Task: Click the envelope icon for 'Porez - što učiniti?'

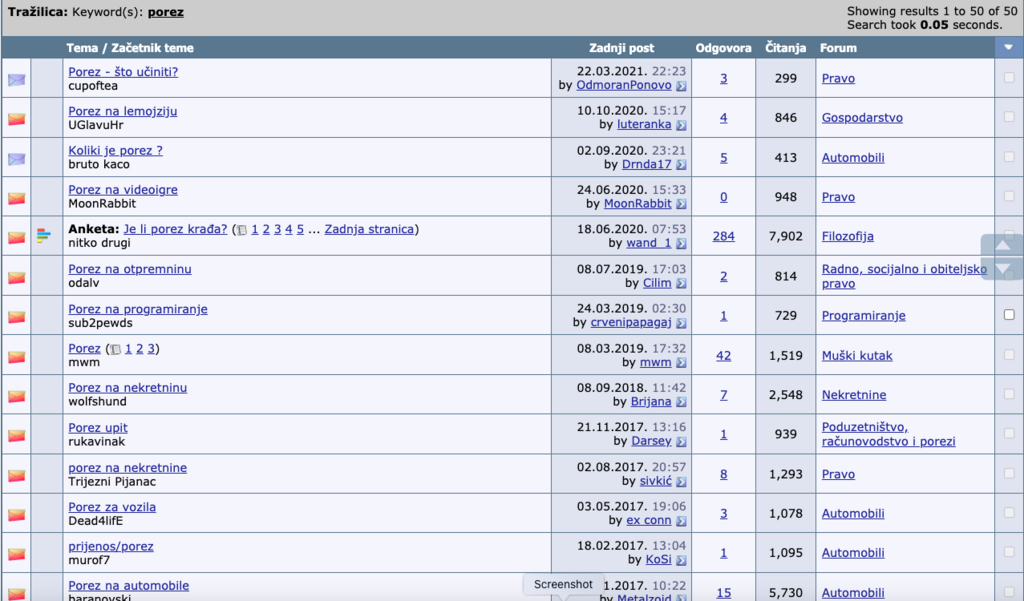Action: point(16,80)
